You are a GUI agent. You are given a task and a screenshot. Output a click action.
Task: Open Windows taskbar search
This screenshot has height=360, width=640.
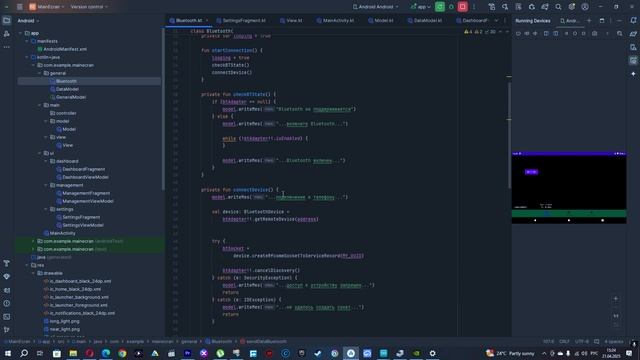pyautogui.click(x=24, y=353)
